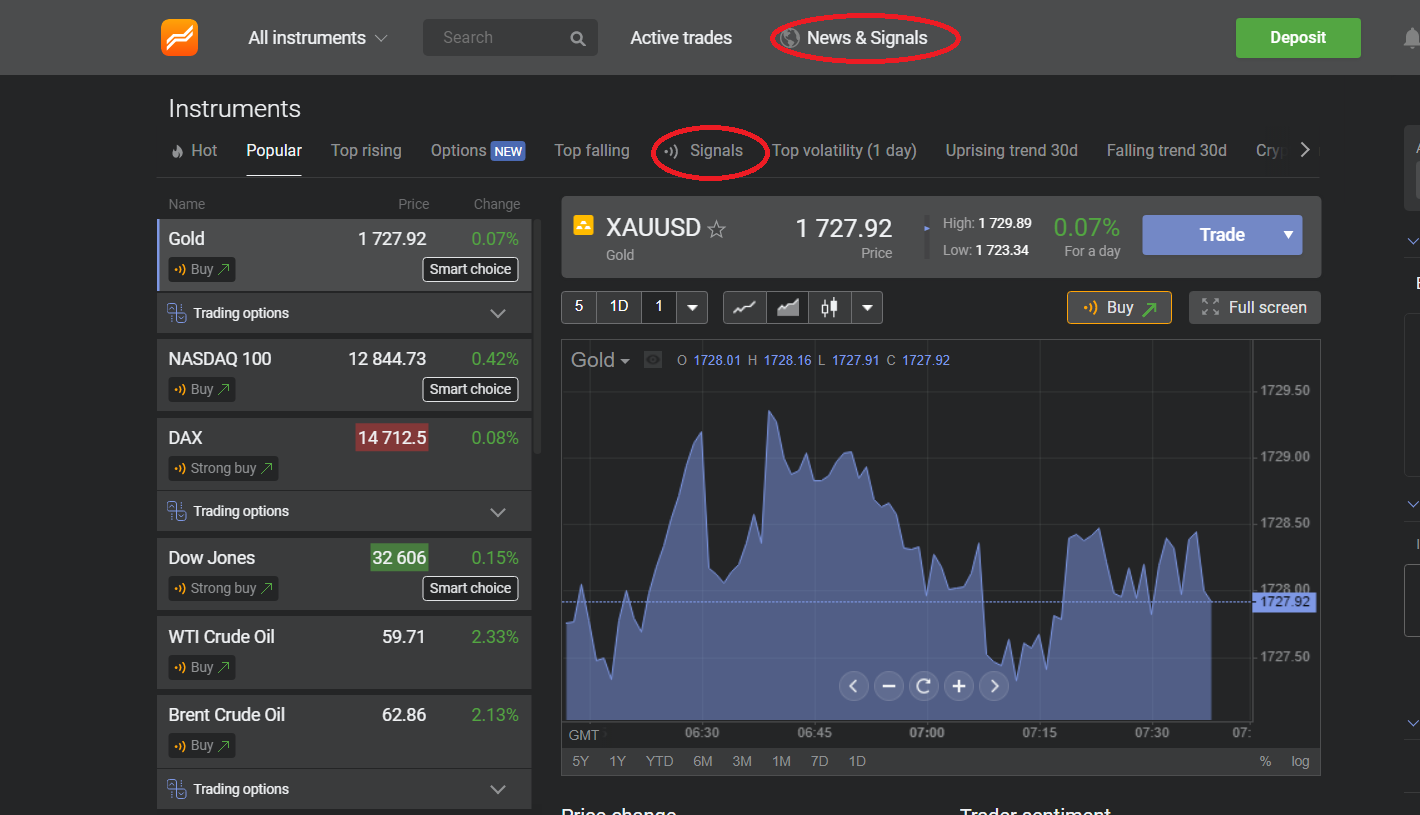Zoom in the chart with plus icon

point(958,686)
